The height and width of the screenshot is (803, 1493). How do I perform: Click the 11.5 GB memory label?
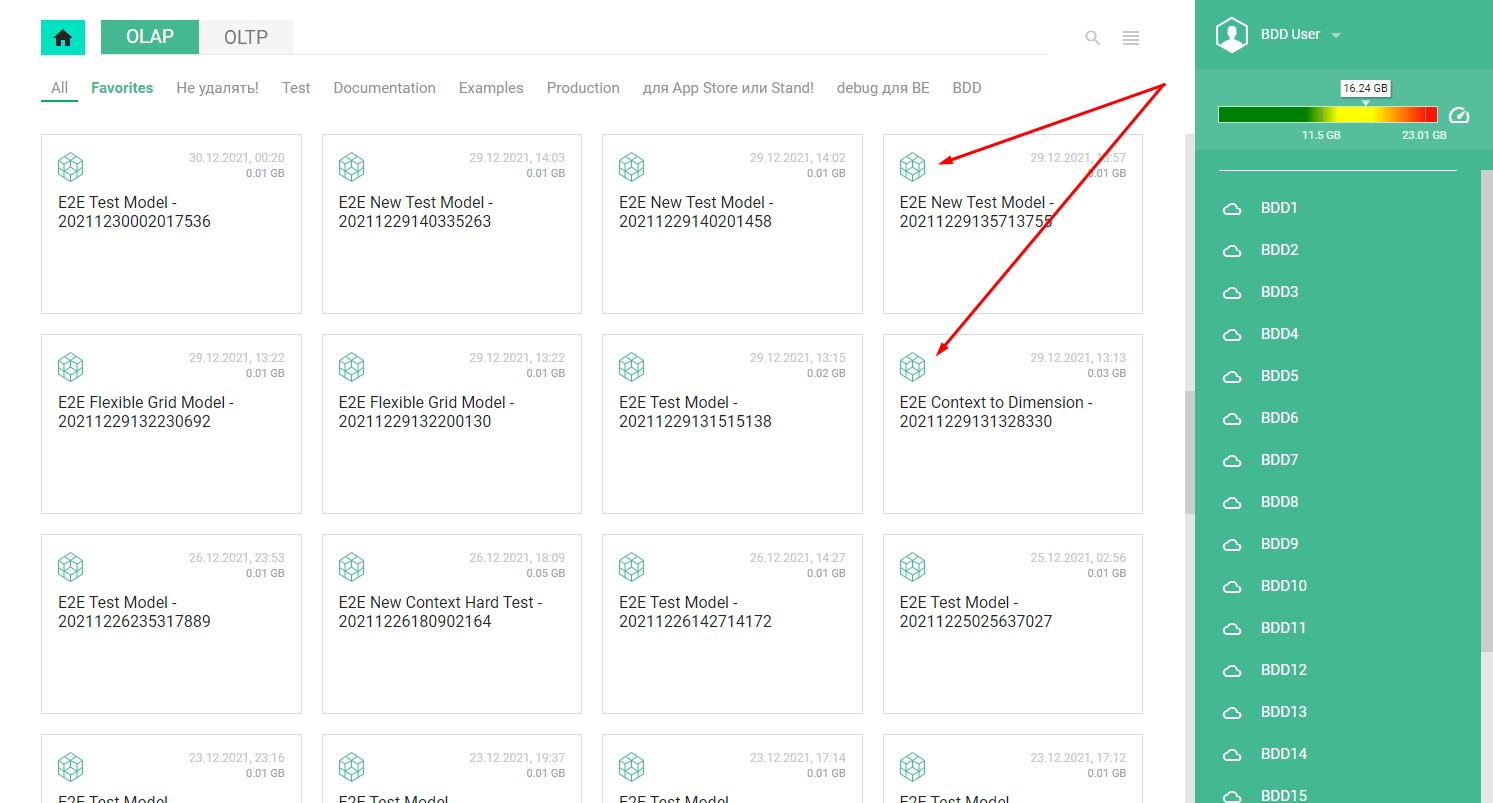(1321, 135)
